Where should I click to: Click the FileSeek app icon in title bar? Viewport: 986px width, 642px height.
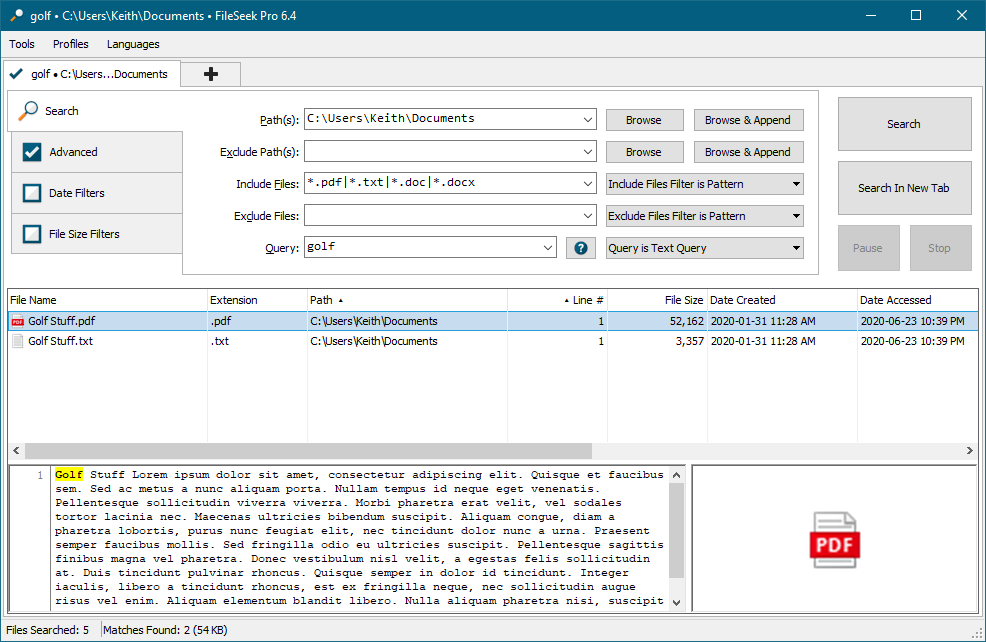pyautogui.click(x=15, y=16)
